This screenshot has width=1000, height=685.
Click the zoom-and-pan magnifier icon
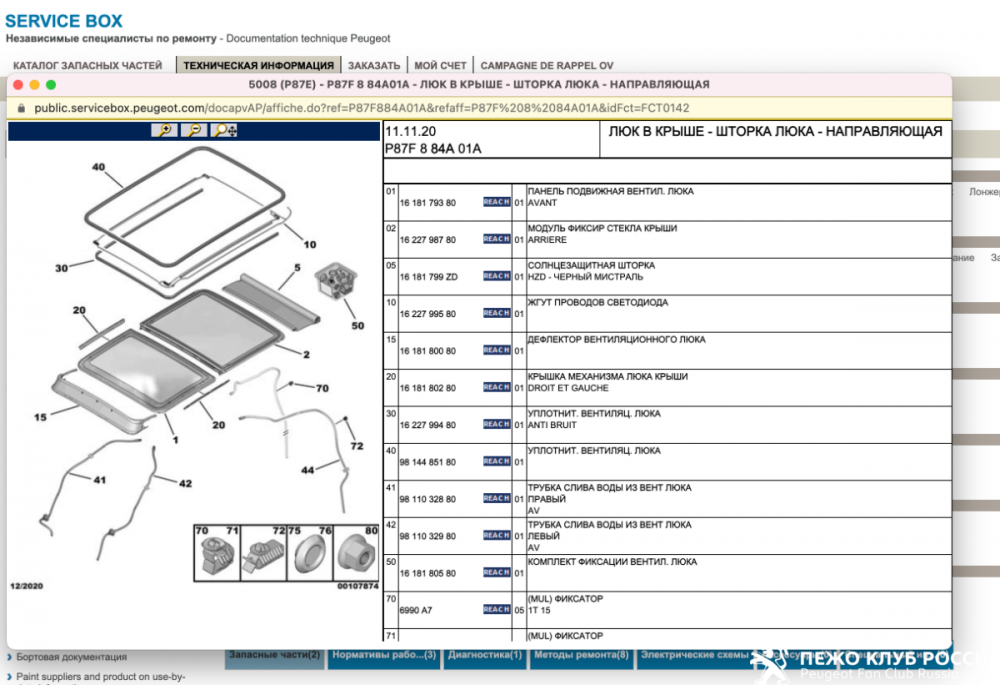tap(224, 130)
